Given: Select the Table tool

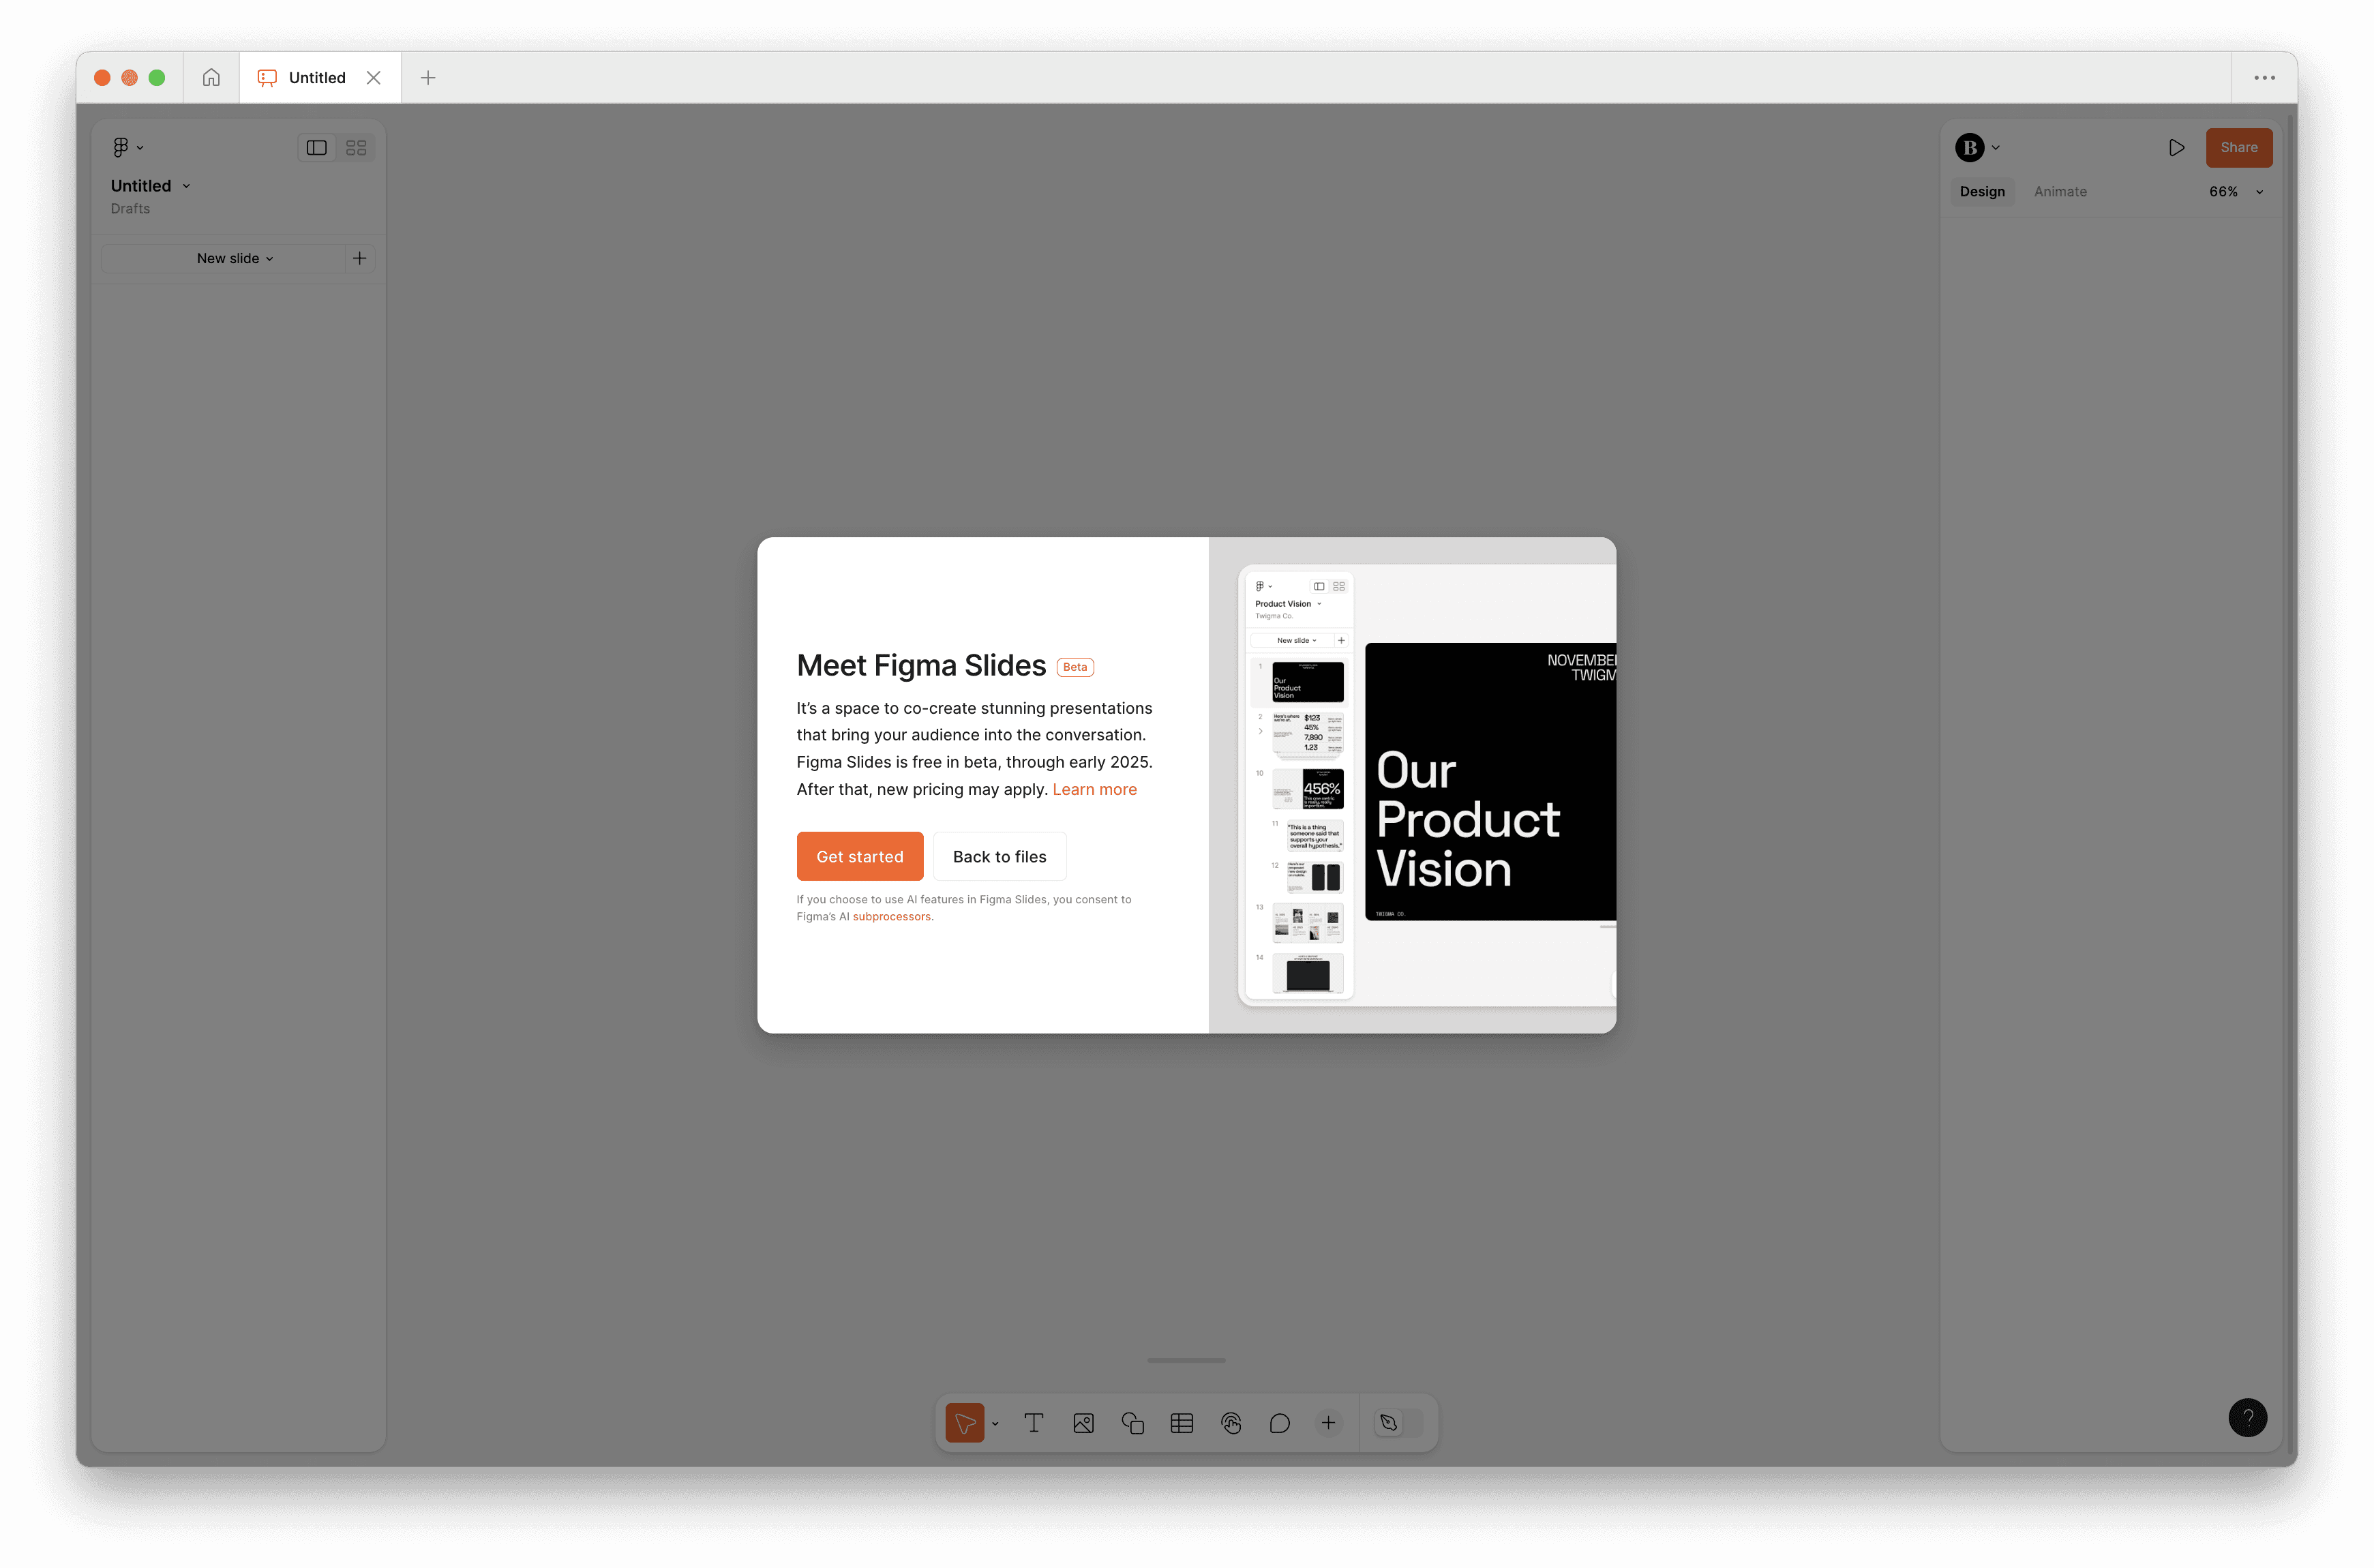Looking at the screenshot, I should pos(1181,1423).
